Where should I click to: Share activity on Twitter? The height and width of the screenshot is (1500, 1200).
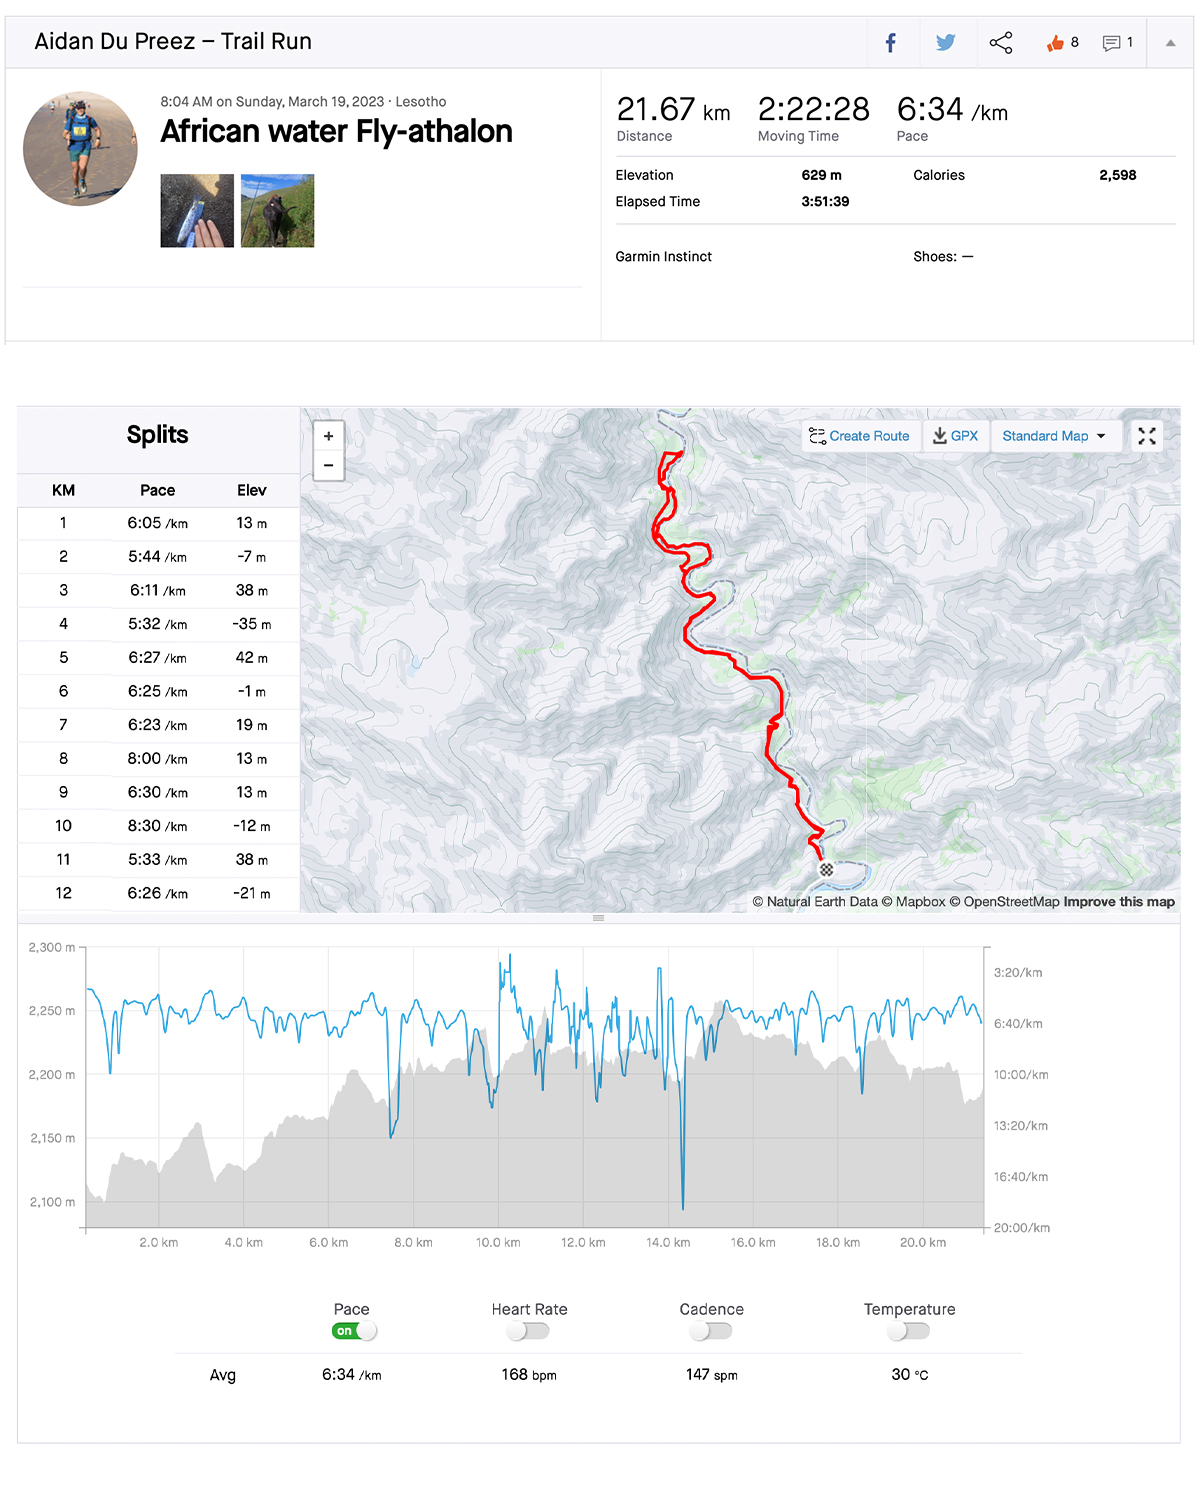pyautogui.click(x=945, y=43)
